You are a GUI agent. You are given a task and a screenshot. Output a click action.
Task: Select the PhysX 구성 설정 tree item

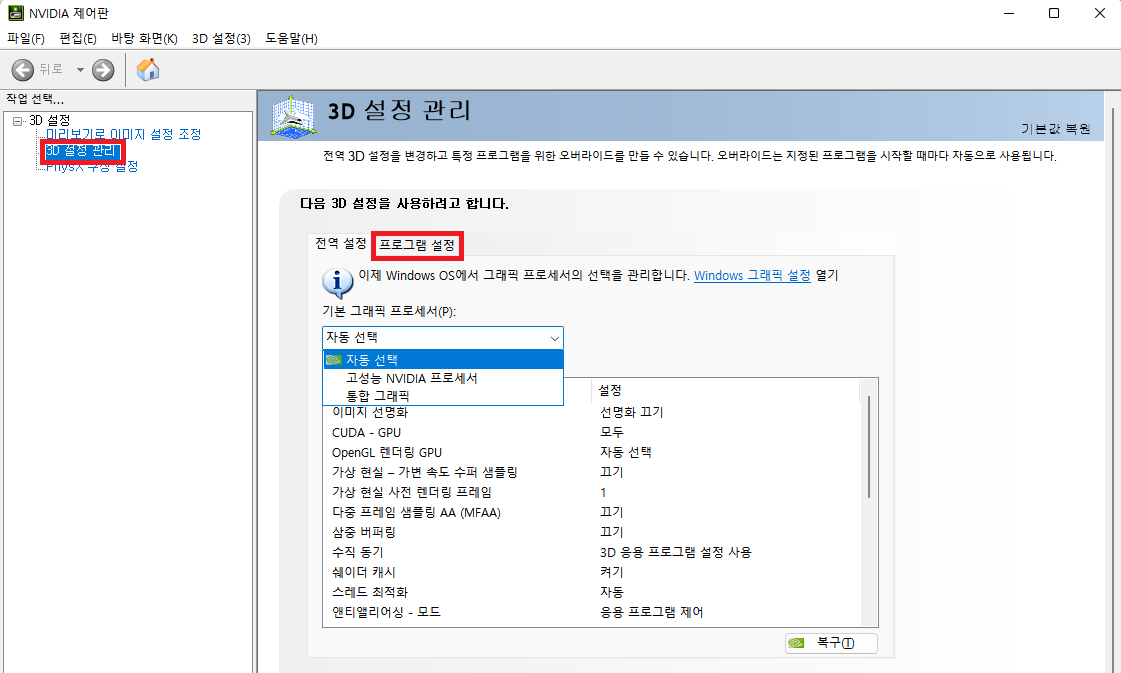(x=92, y=167)
